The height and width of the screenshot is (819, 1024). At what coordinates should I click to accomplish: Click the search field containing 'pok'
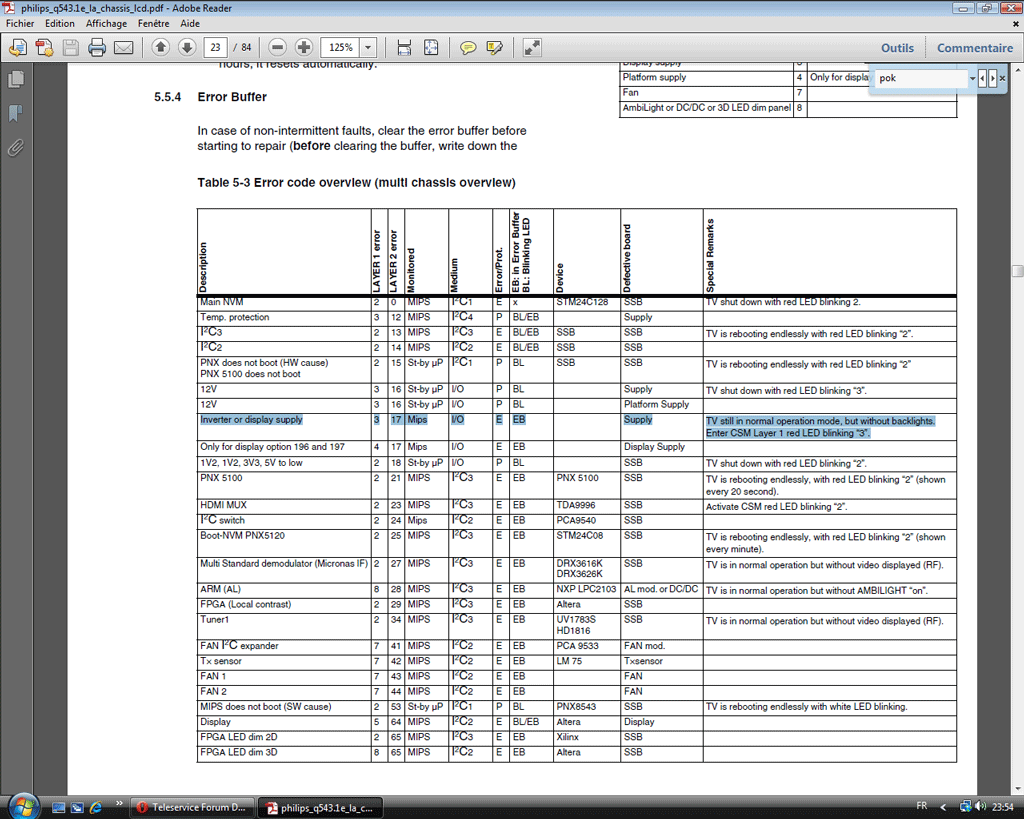pyautogui.click(x=921, y=78)
